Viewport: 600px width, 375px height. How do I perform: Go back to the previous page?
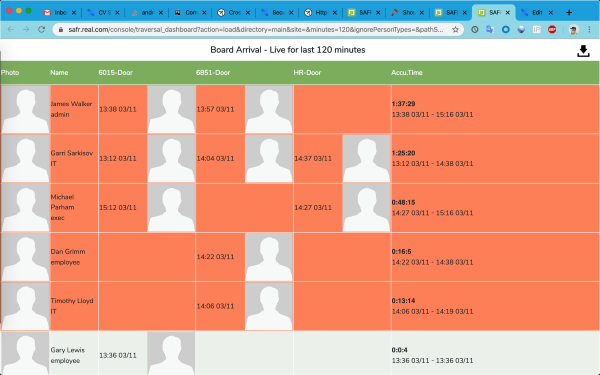point(11,29)
